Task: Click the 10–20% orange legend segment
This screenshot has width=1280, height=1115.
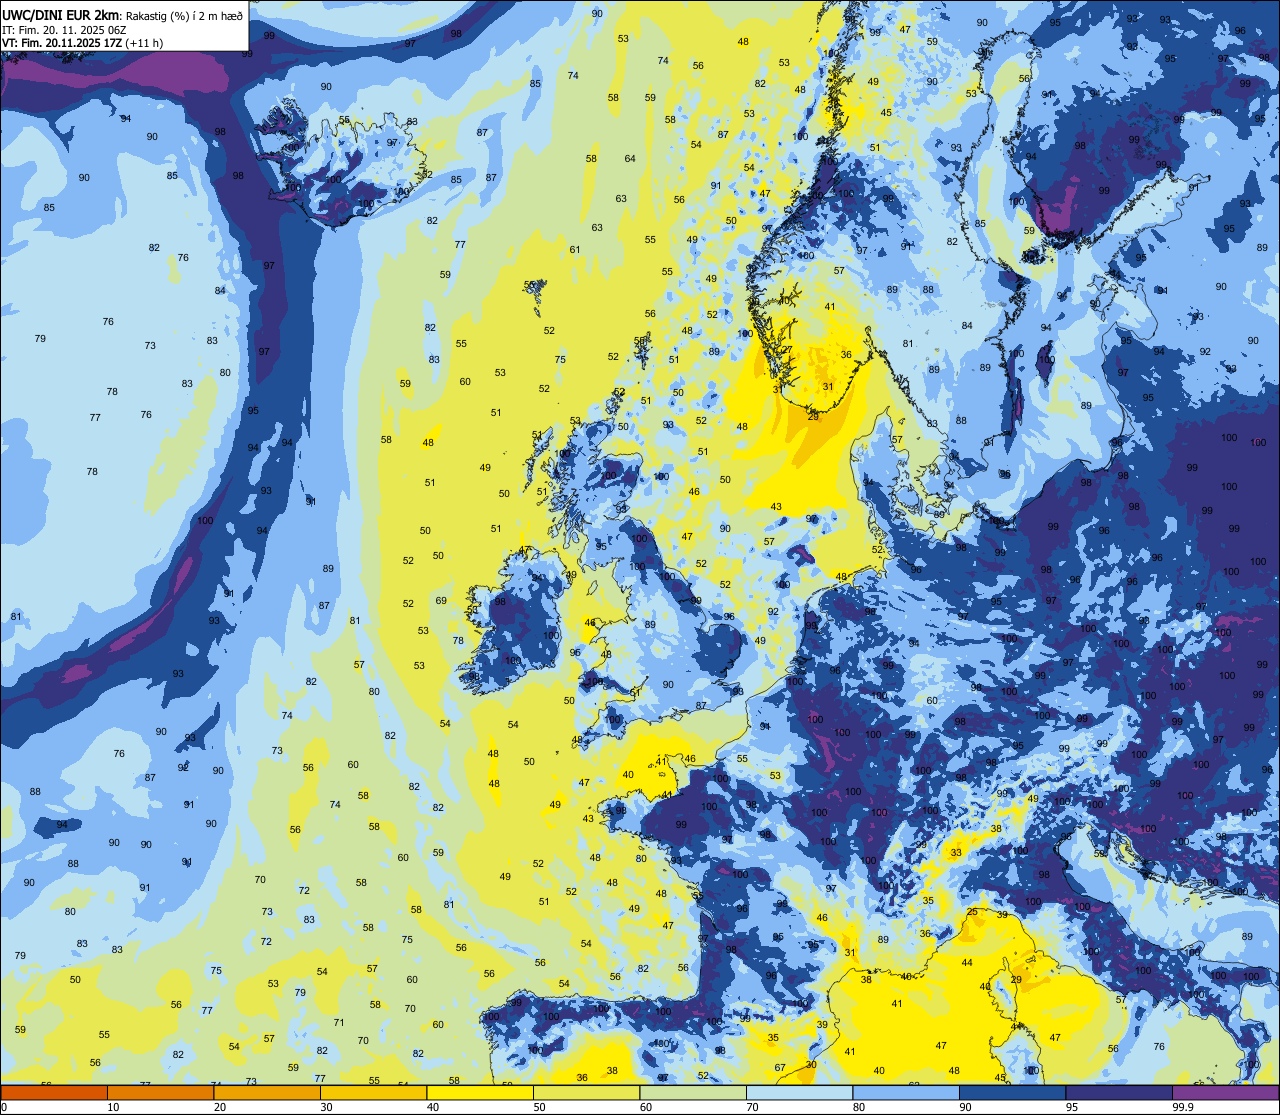Action: click(160, 1093)
